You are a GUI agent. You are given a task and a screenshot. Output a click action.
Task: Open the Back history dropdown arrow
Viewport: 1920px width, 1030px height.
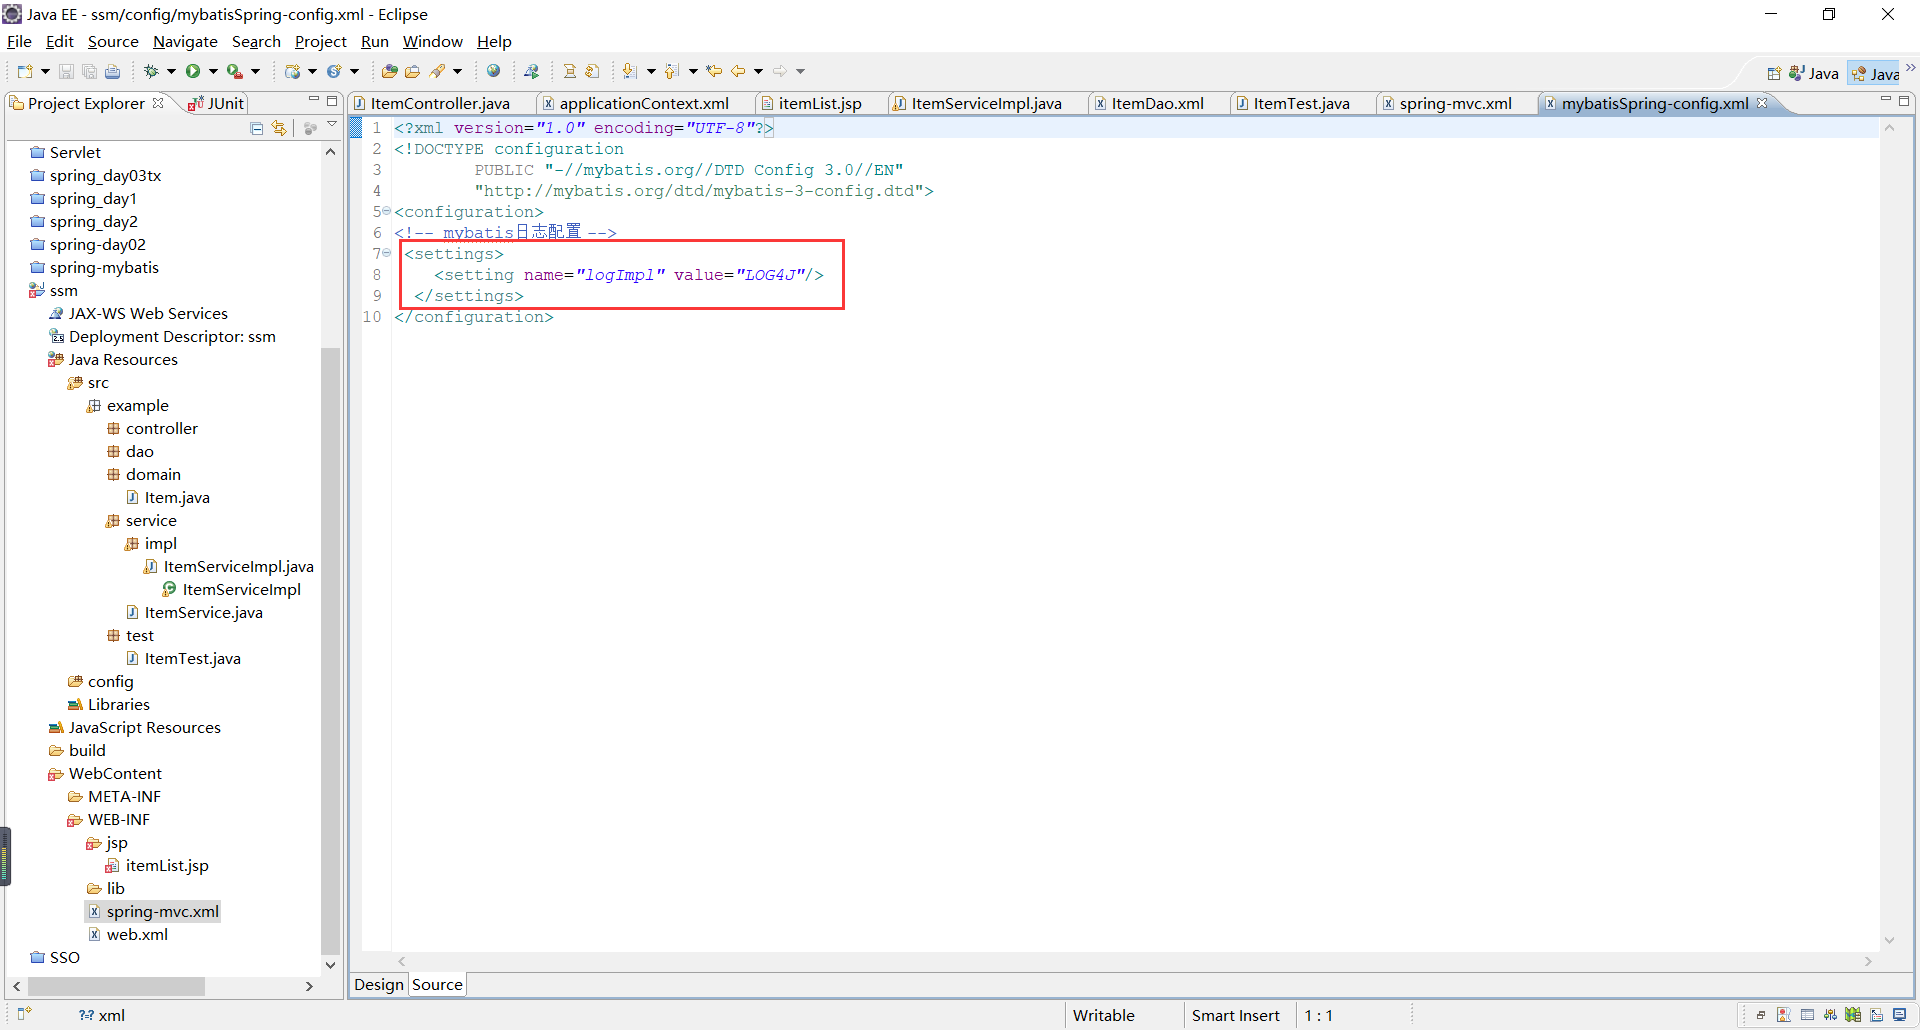click(758, 71)
